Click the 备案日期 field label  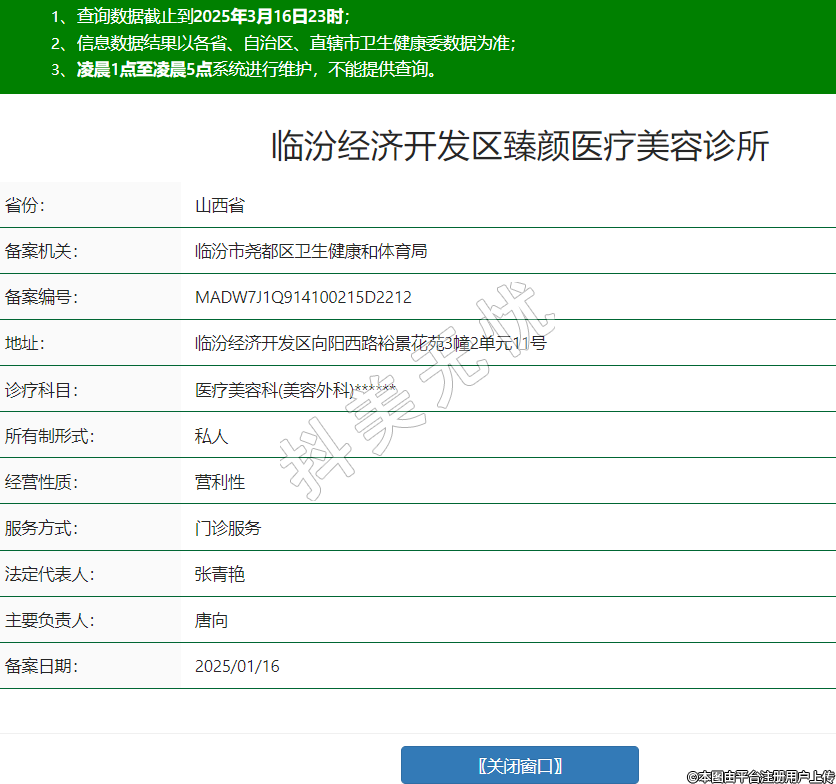pyautogui.click(x=41, y=666)
